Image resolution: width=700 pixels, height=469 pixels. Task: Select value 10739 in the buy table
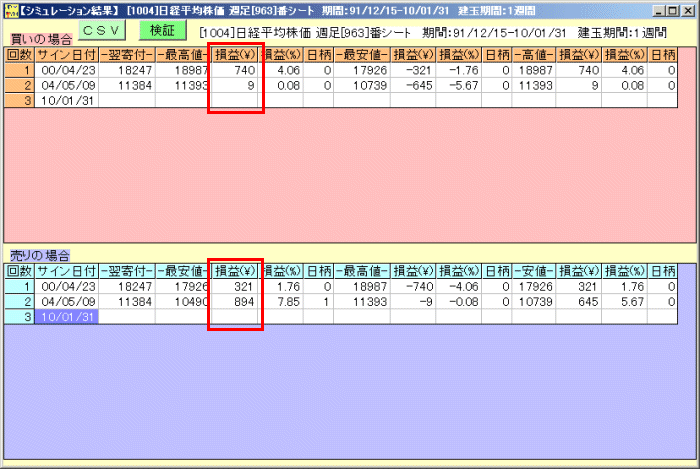pos(362,85)
